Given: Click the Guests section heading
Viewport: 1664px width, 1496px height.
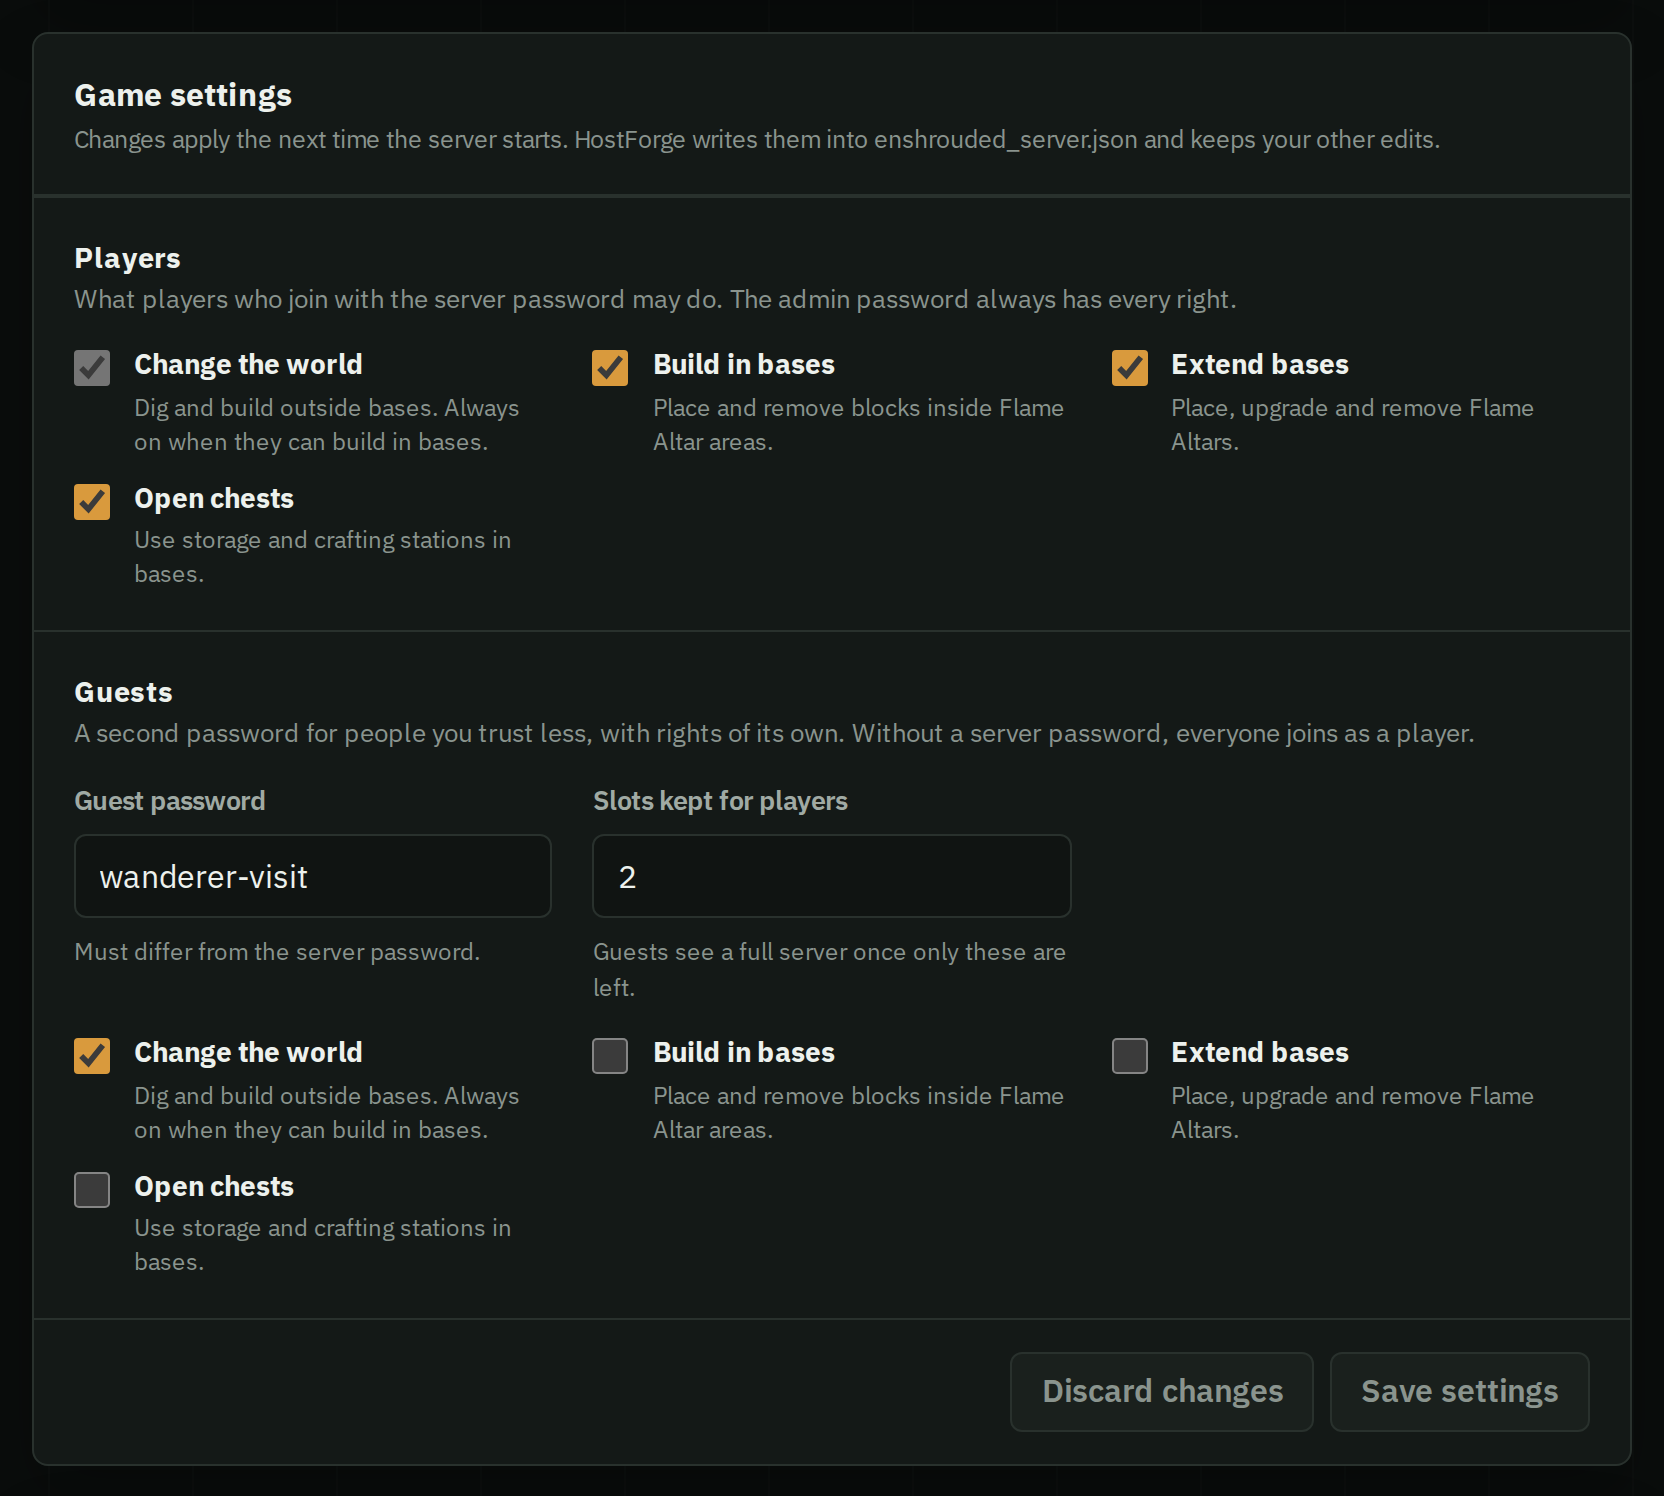Looking at the screenshot, I should click(x=123, y=692).
